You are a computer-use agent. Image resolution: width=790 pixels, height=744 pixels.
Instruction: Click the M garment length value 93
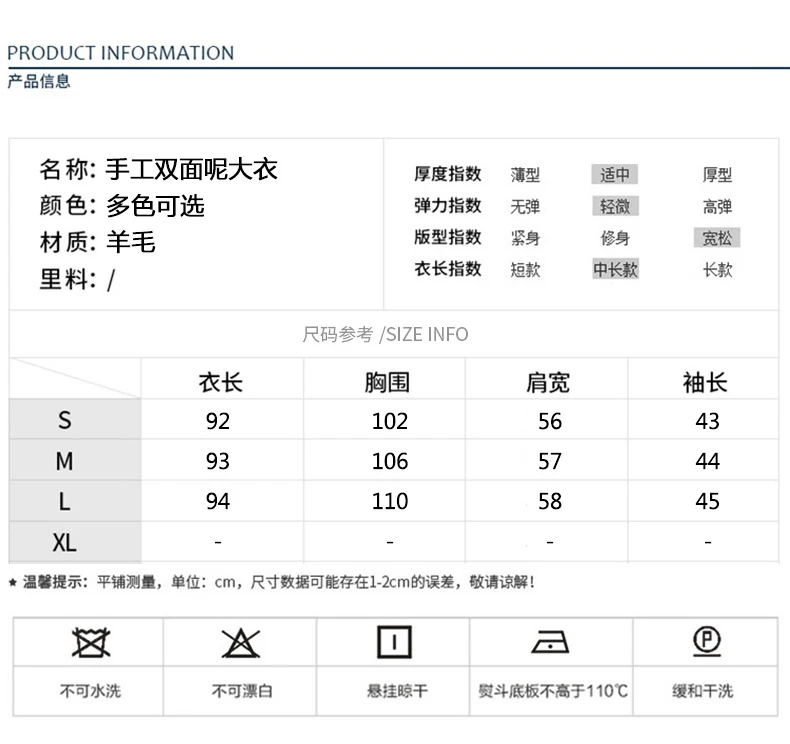point(218,461)
